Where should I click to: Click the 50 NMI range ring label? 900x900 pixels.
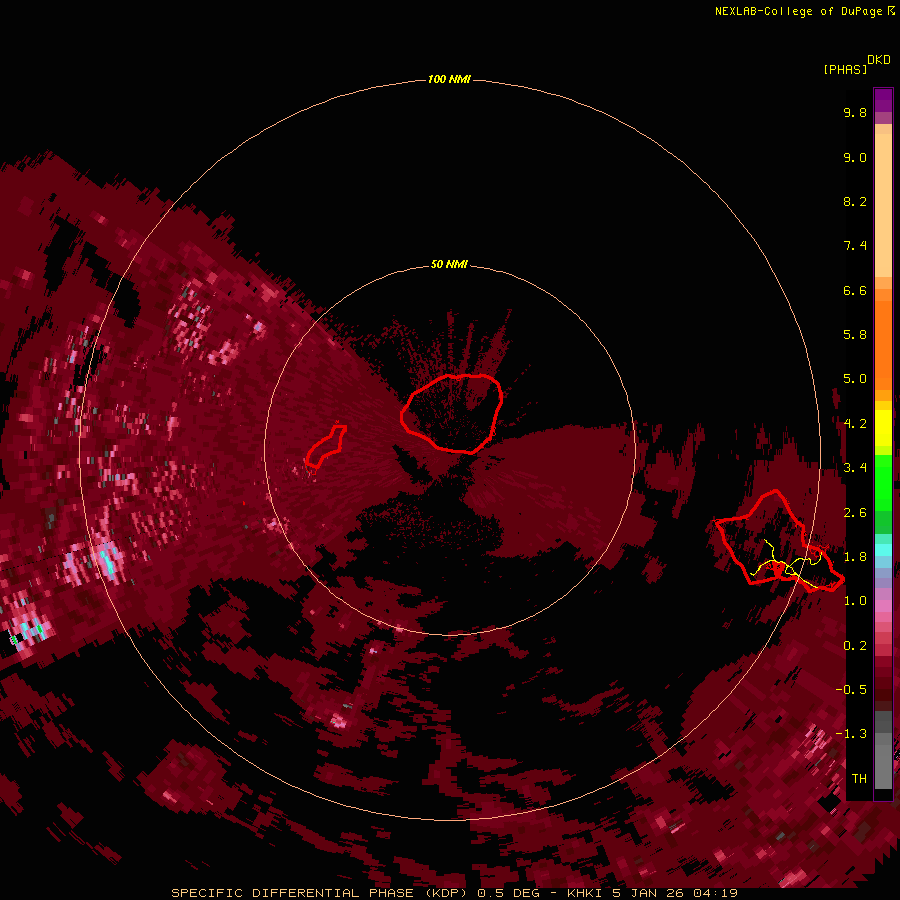[449, 264]
